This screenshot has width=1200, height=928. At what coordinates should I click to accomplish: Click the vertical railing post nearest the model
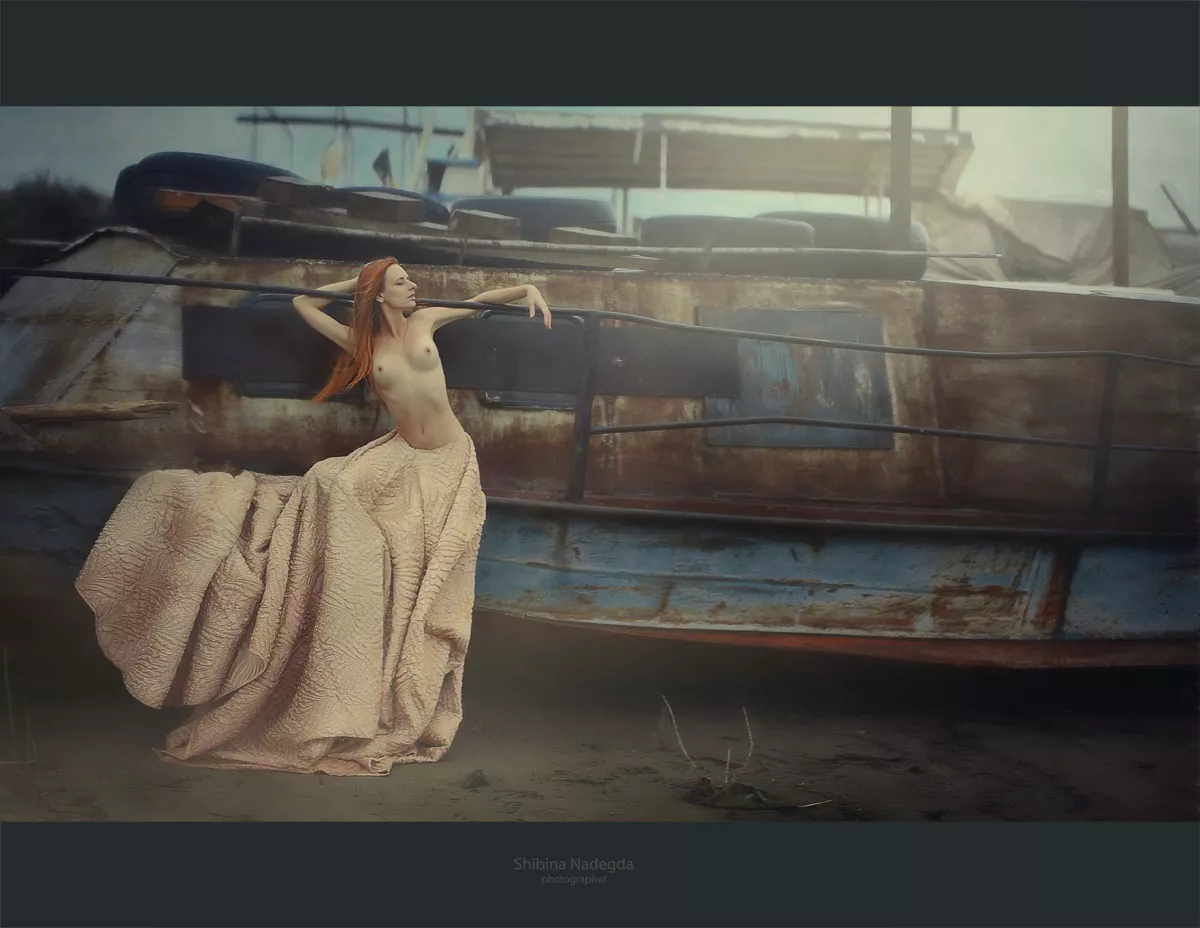tap(582, 410)
